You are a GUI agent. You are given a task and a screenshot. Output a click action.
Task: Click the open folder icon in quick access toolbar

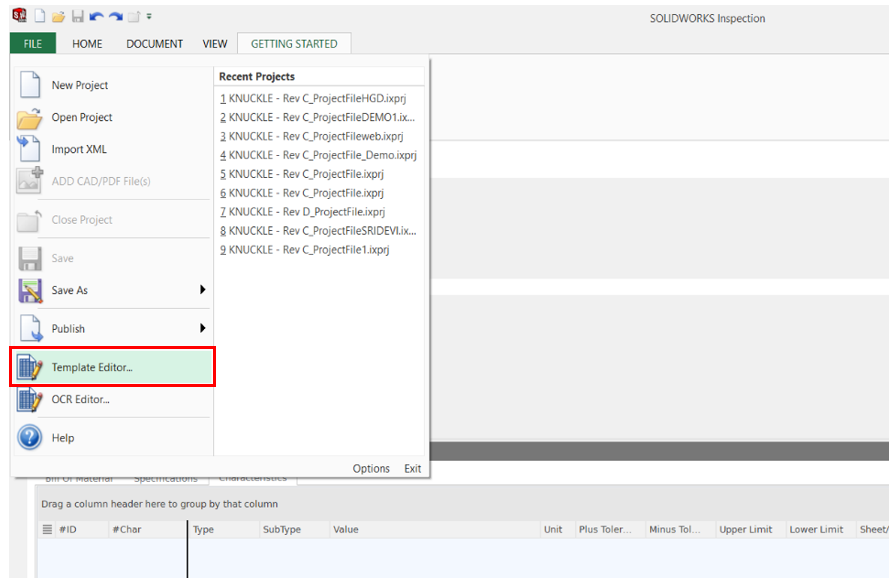(x=58, y=16)
